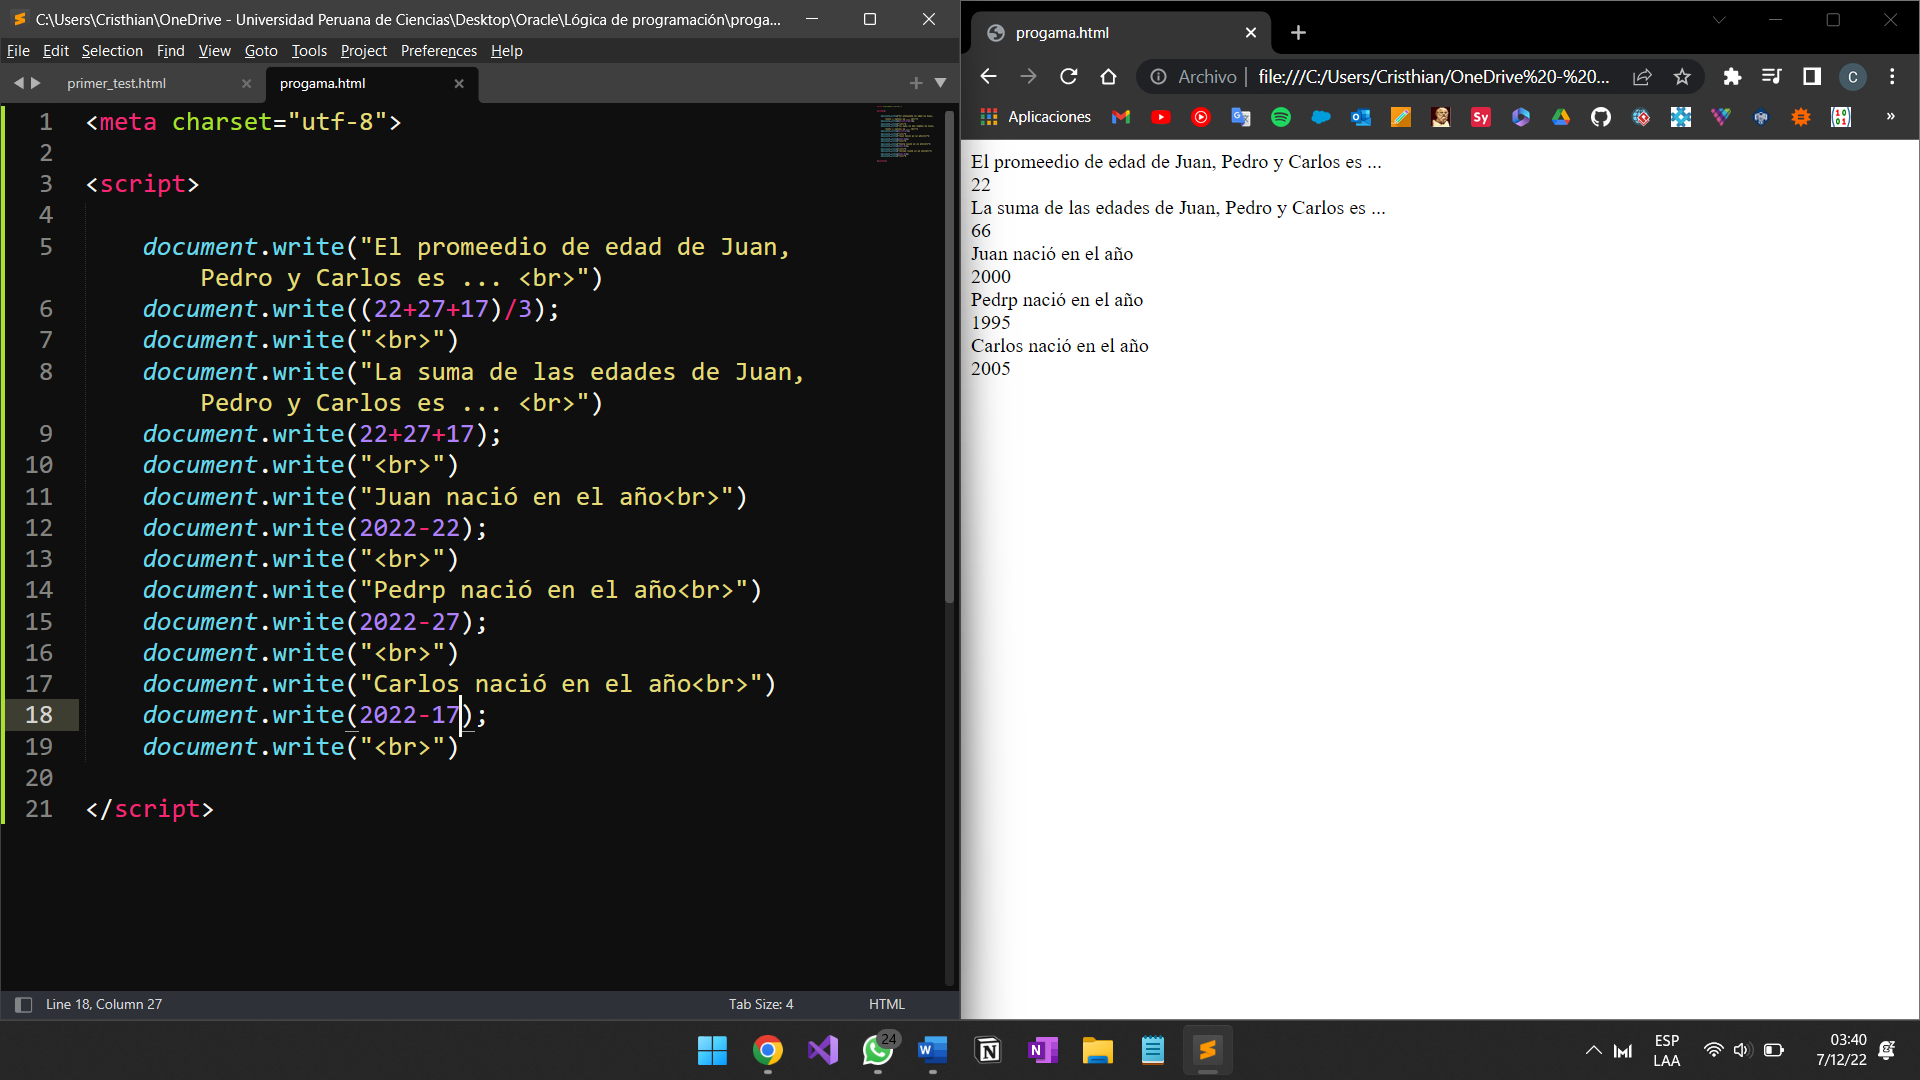Open the Project menu

pyautogui.click(x=363, y=51)
